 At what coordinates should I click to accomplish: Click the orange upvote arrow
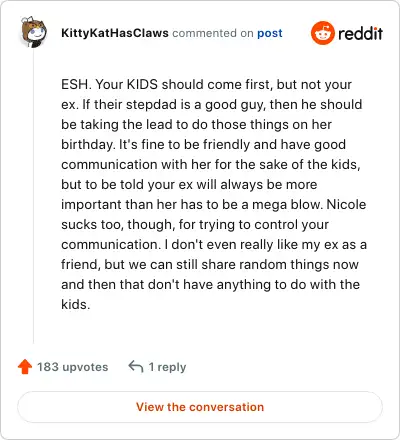point(25,367)
